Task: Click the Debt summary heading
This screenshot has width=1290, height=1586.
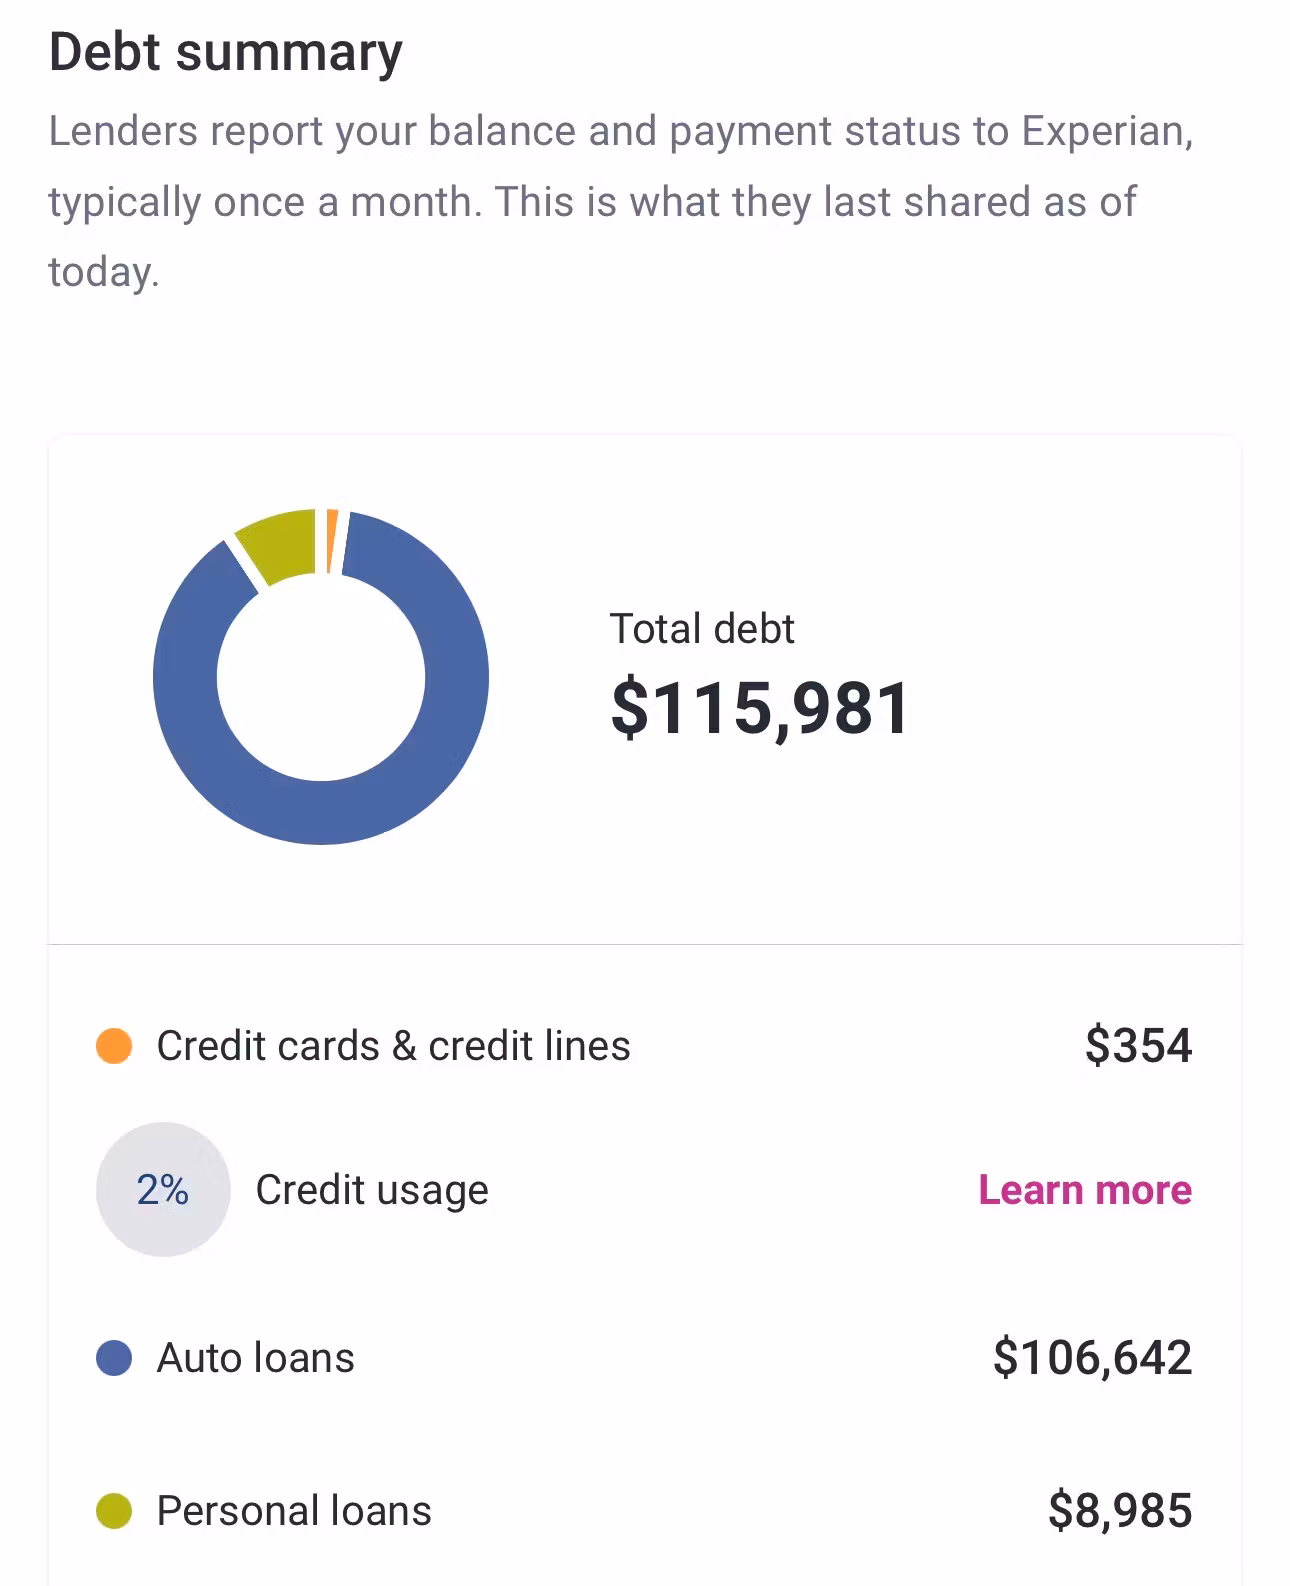Action: (225, 52)
